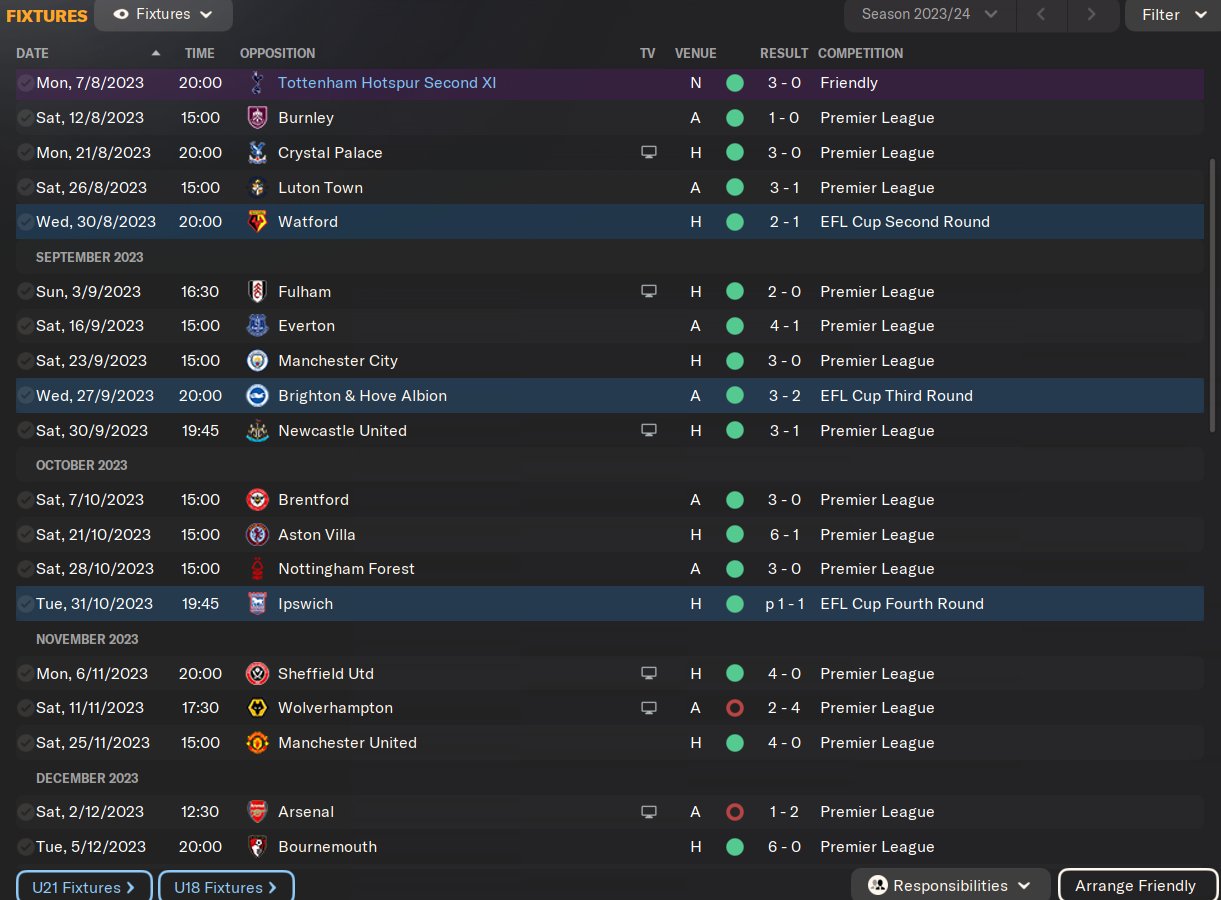This screenshot has width=1221, height=900.
Task: Click the TV broadcast icon for Sheffield Utd
Action: (x=649, y=674)
